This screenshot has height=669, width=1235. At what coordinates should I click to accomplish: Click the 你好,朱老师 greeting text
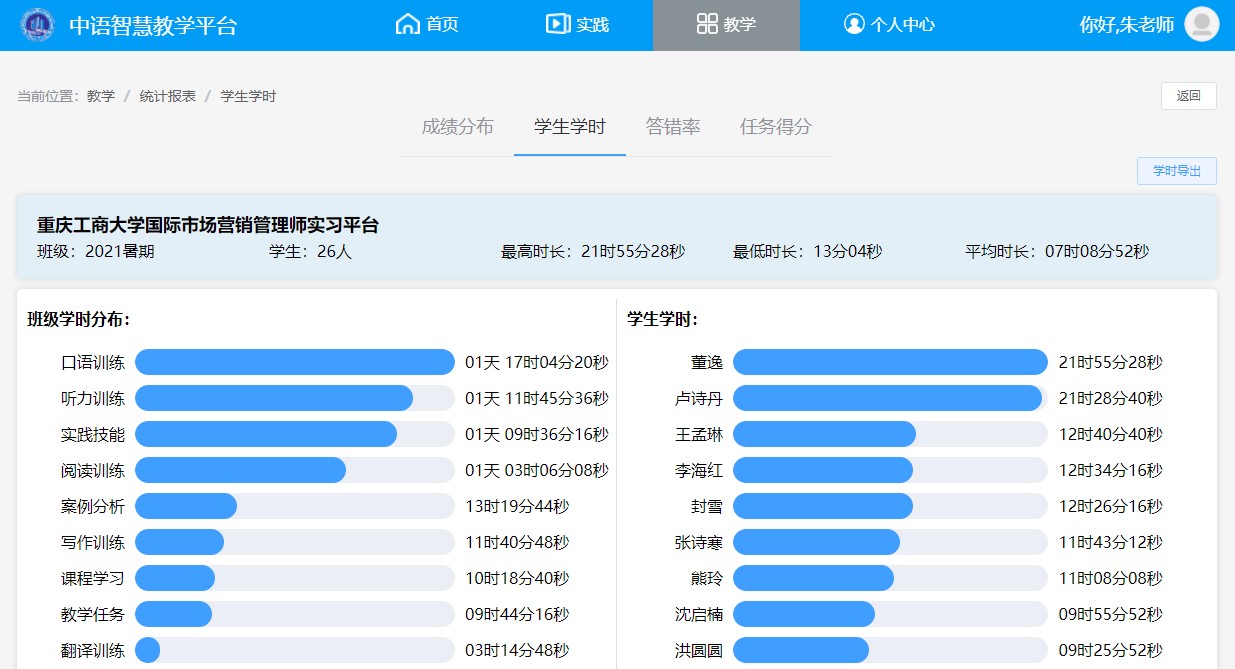(1126, 25)
